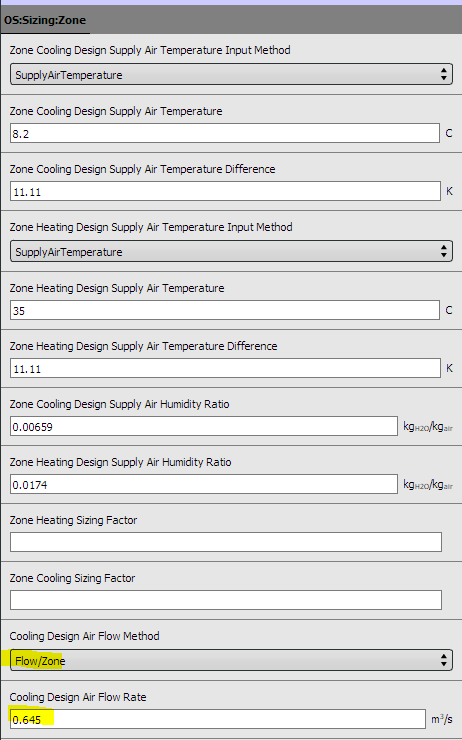Open Zone Heating Design Supply Air Temperature Input Method dropdown
Image resolution: width=462 pixels, height=740 pixels.
point(231,252)
